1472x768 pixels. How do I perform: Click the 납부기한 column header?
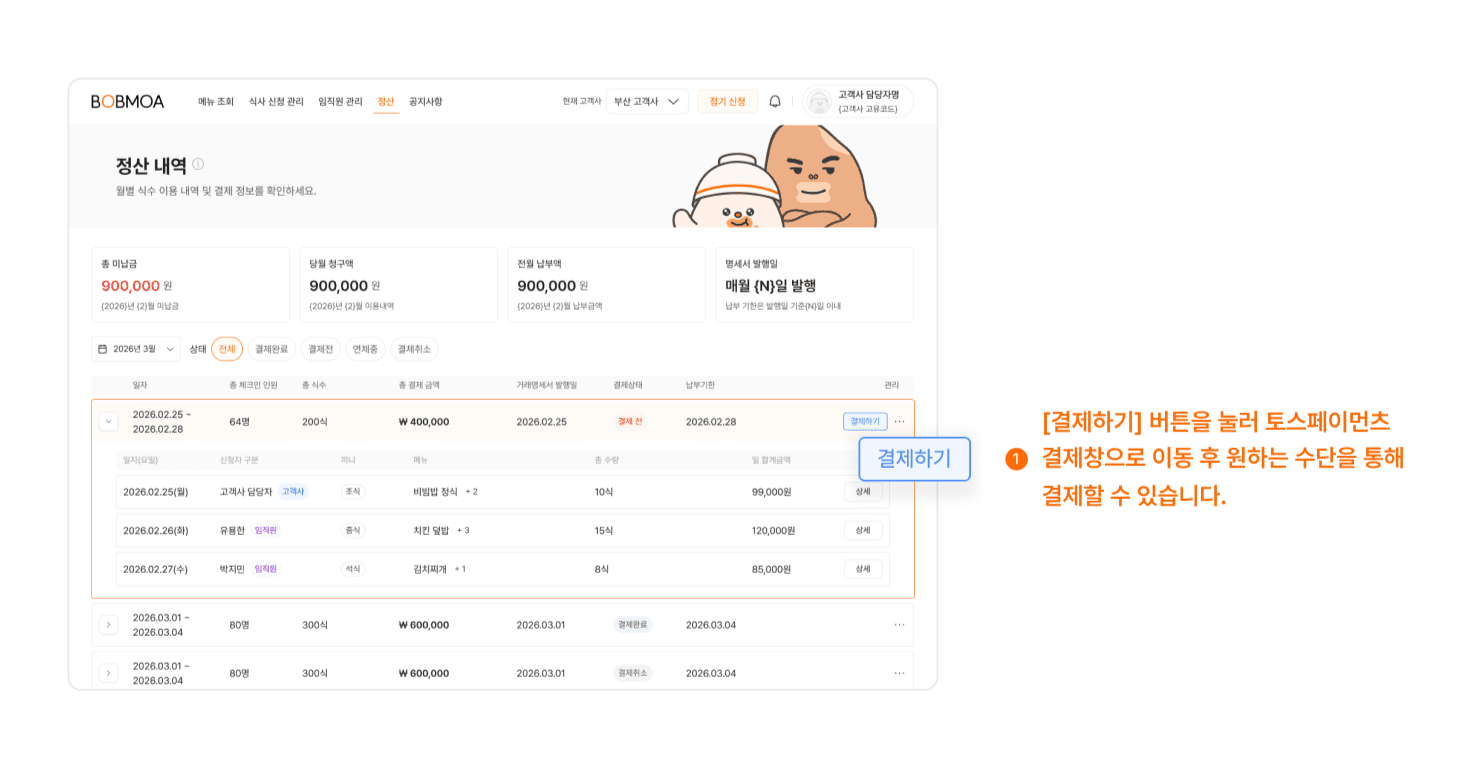(700, 385)
